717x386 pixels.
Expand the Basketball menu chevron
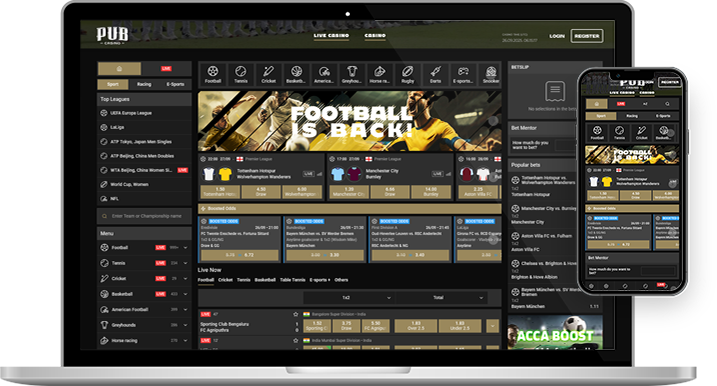pyautogui.click(x=185, y=294)
